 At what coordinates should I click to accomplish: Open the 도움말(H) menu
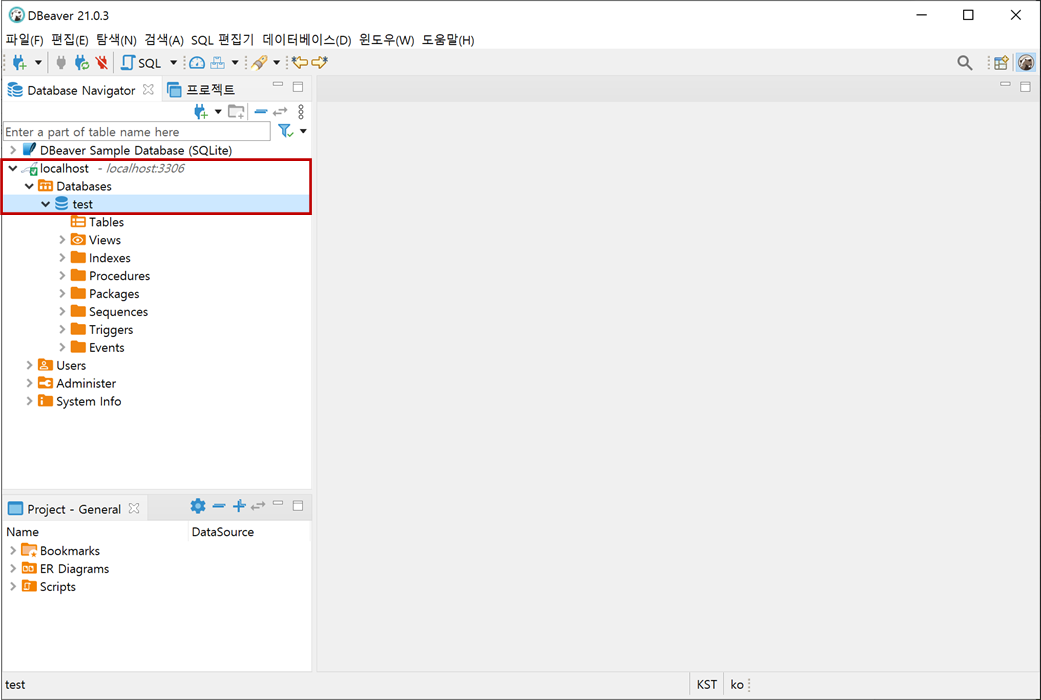tap(448, 40)
